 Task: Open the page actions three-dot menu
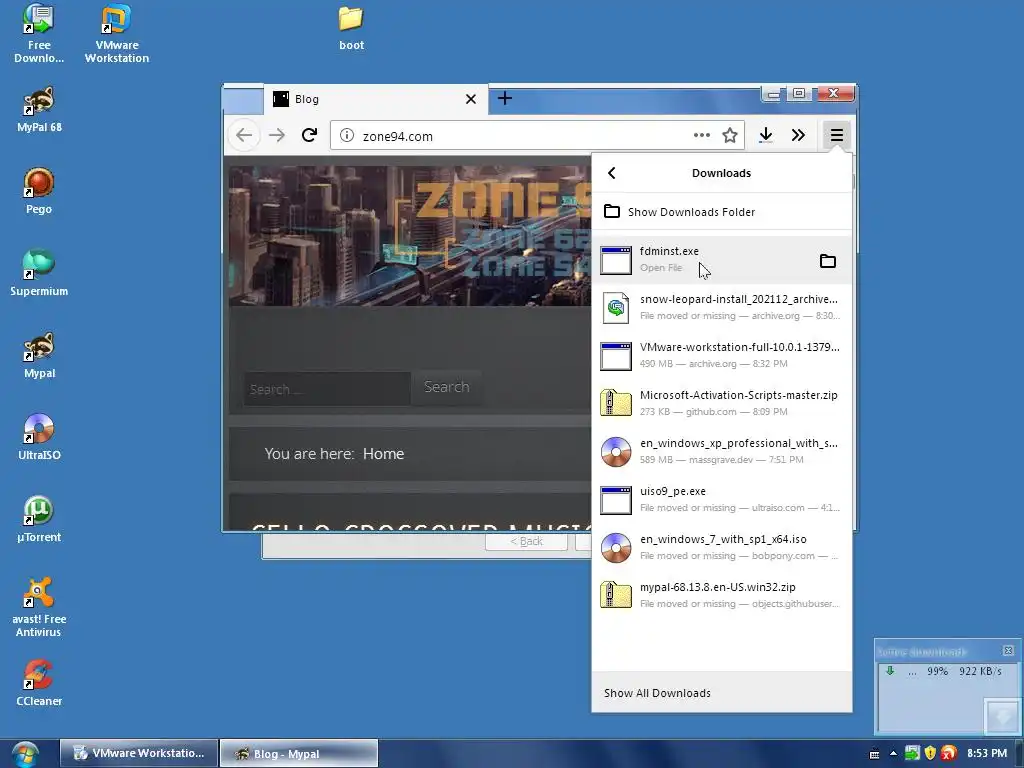point(701,135)
